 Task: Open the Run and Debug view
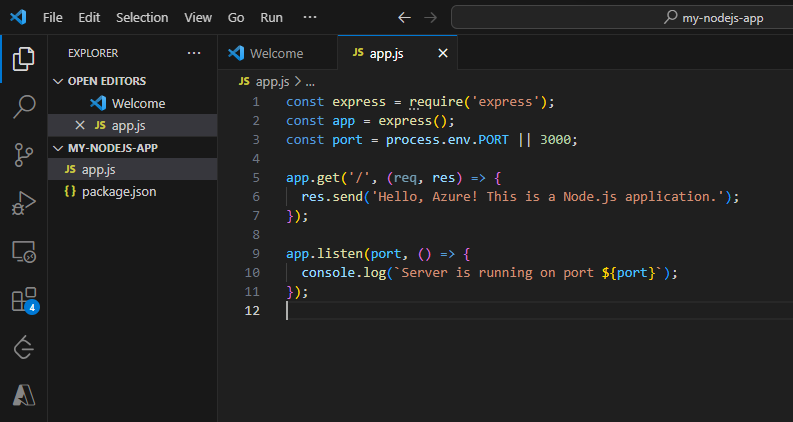coord(23,203)
